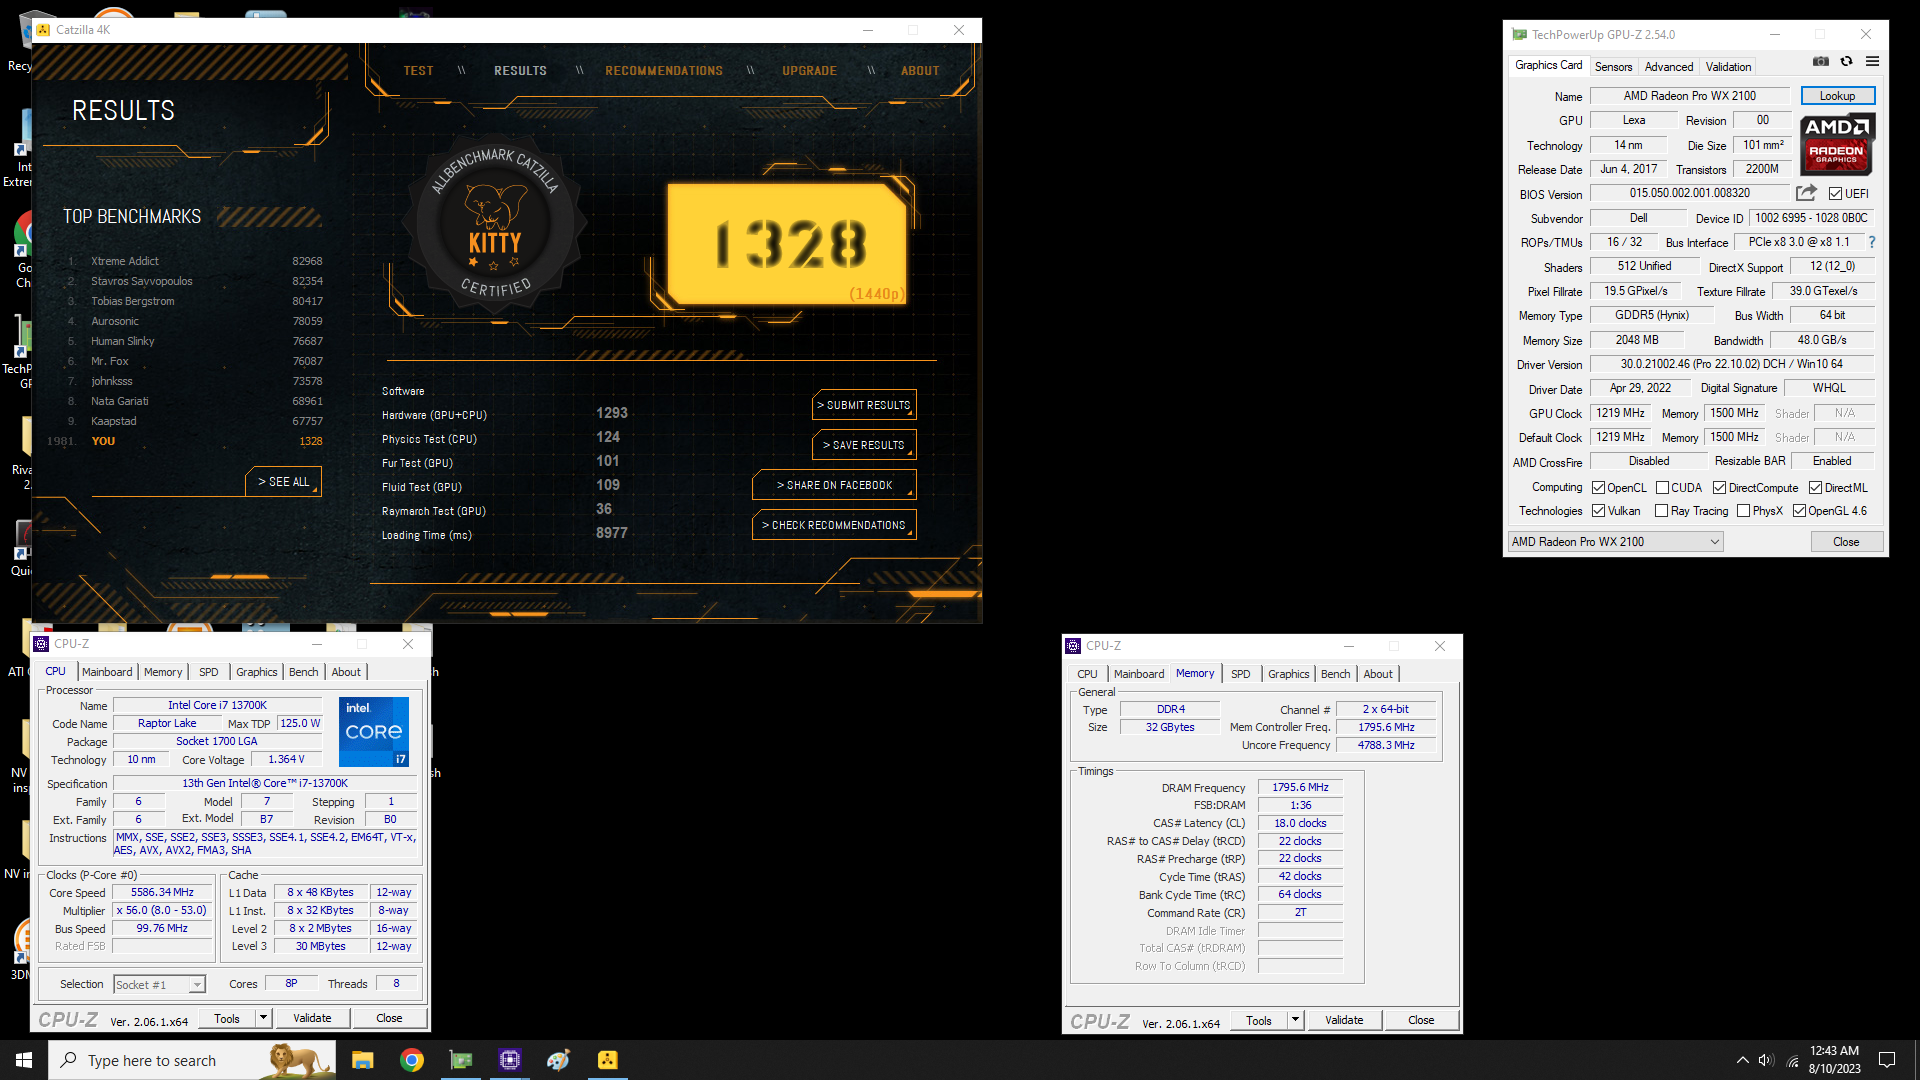Click Validate in left CPU-Z

point(312,1018)
